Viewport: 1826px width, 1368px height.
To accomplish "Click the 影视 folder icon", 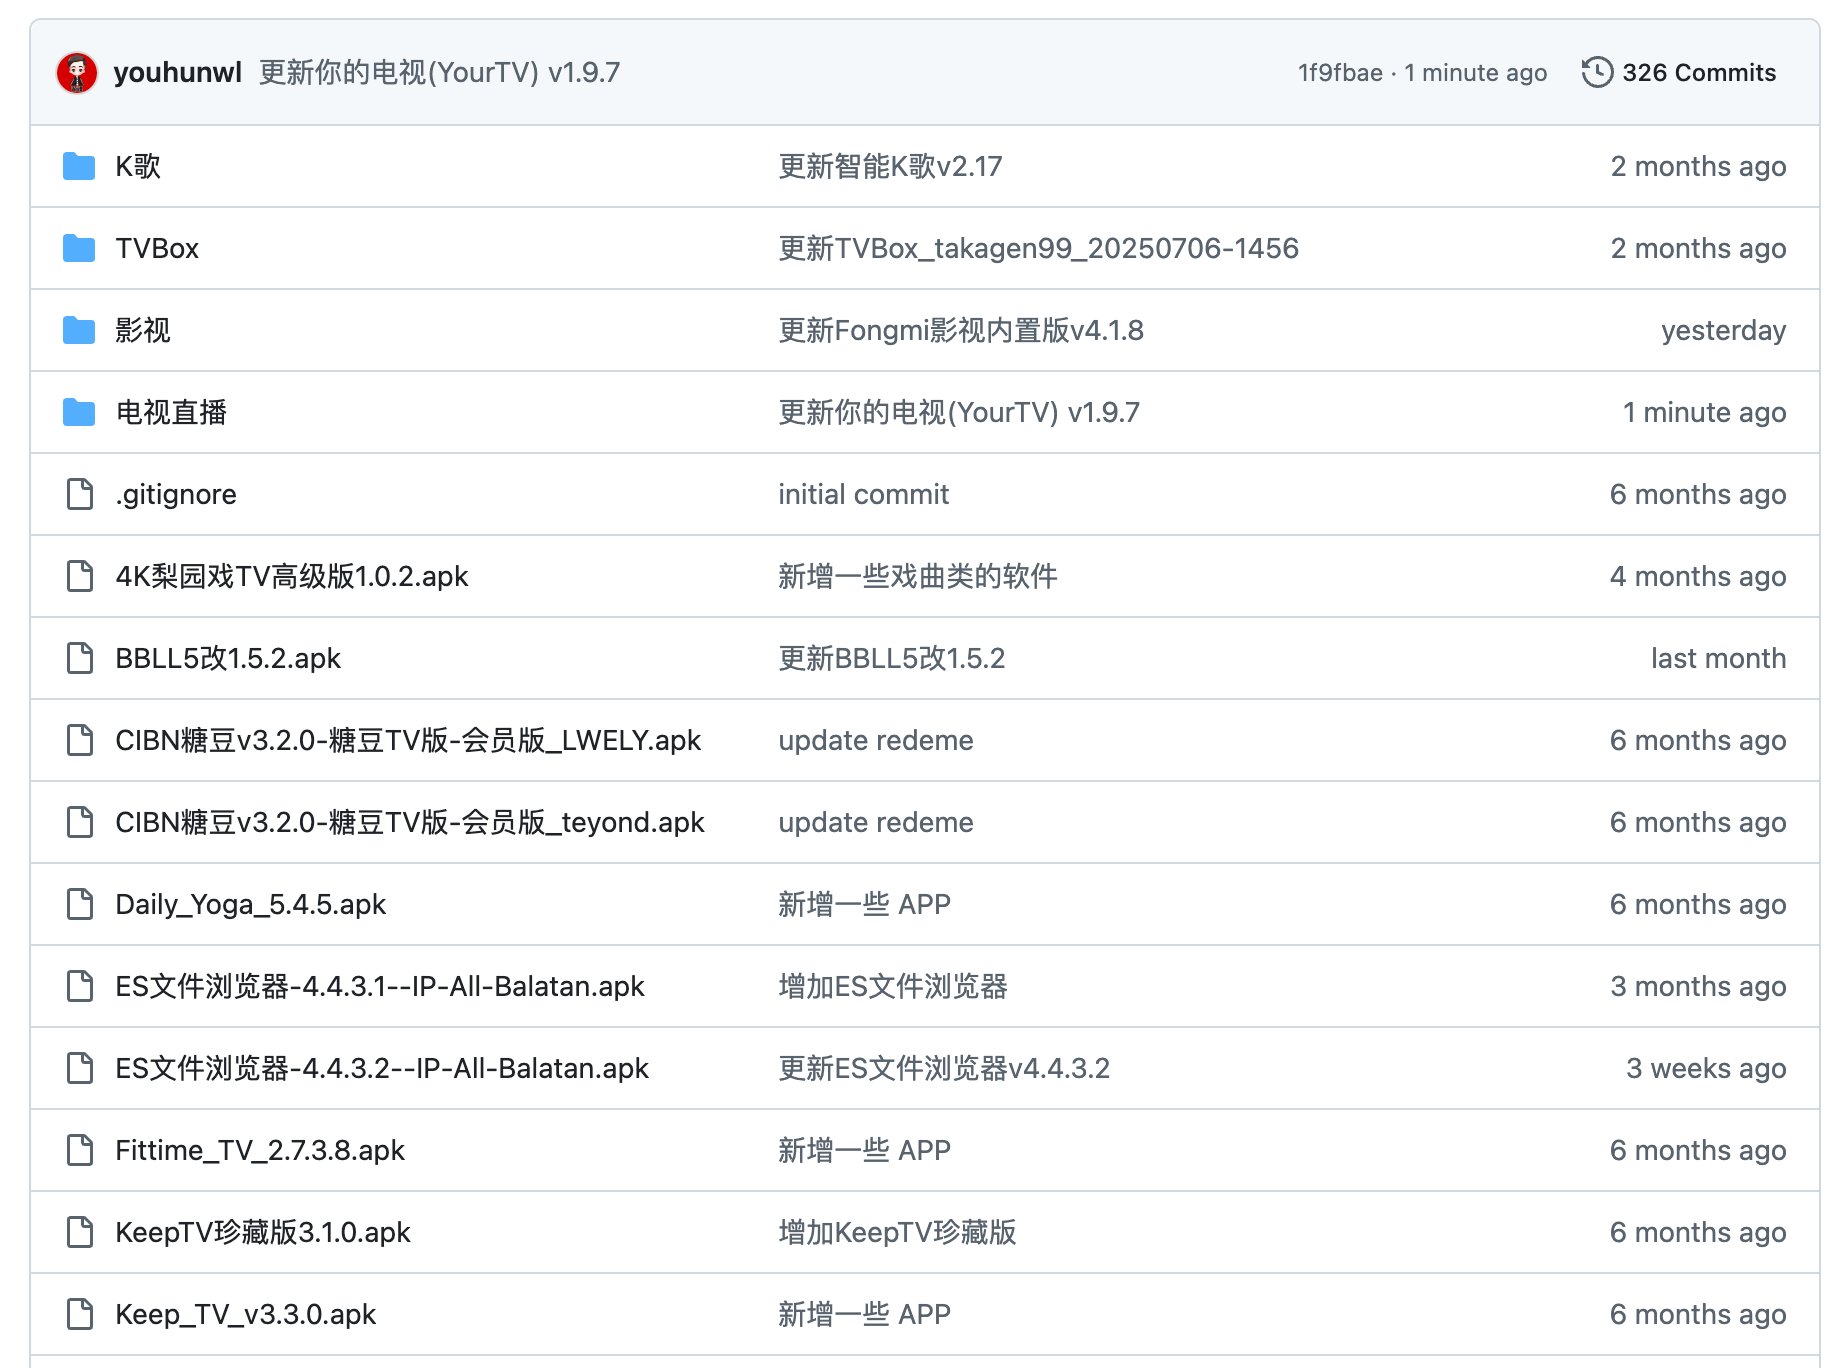I will (79, 330).
